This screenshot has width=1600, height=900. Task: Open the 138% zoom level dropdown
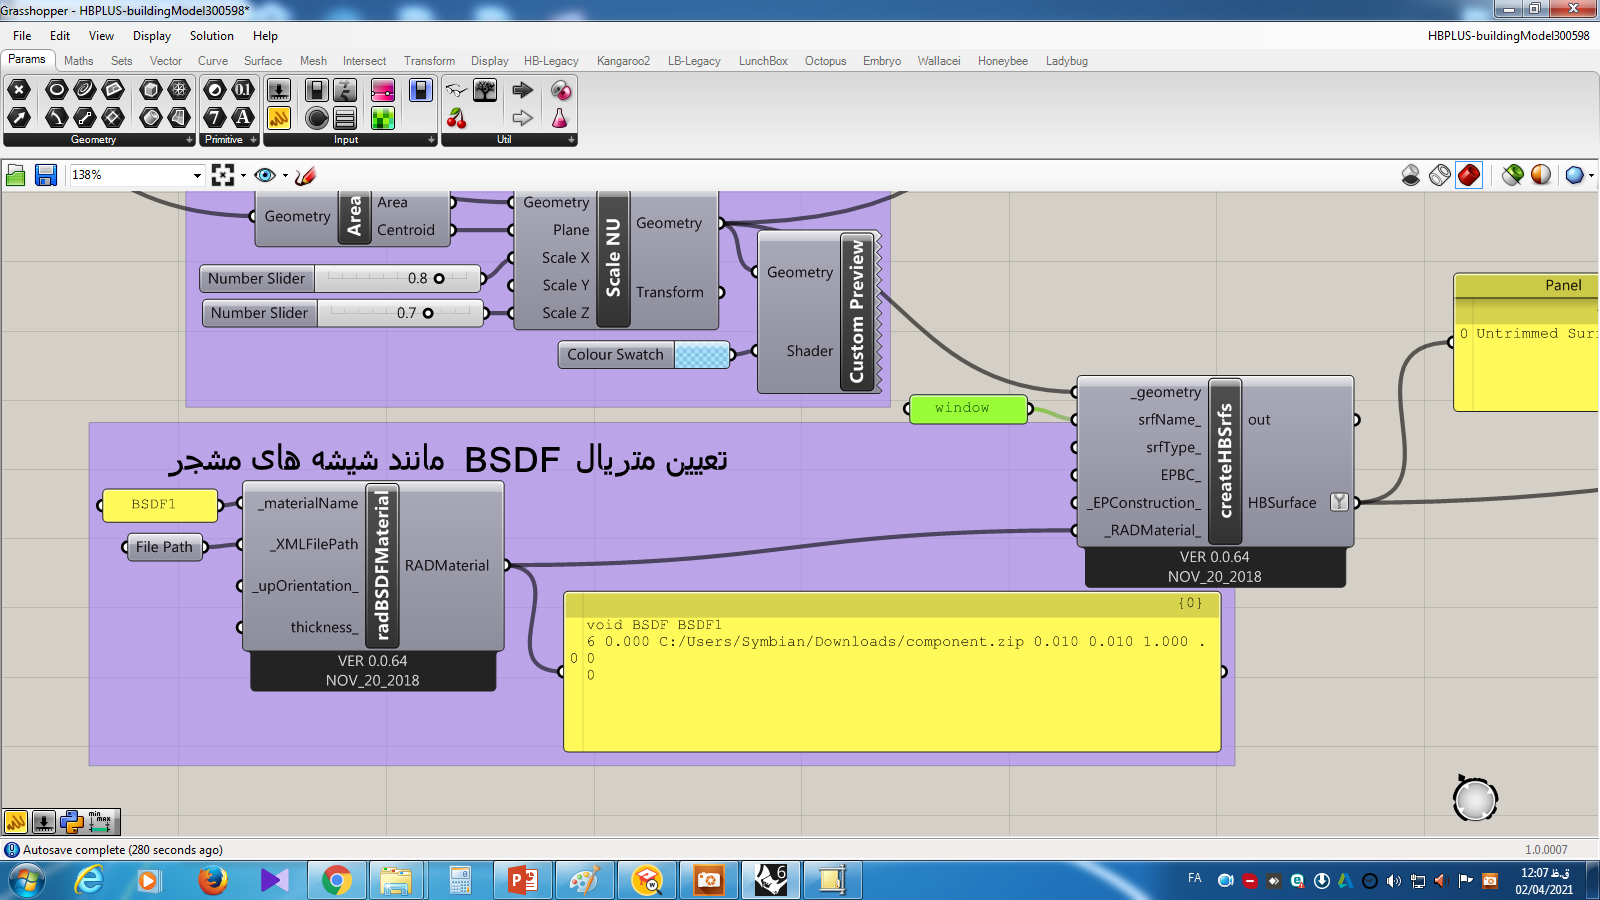pyautogui.click(x=197, y=175)
